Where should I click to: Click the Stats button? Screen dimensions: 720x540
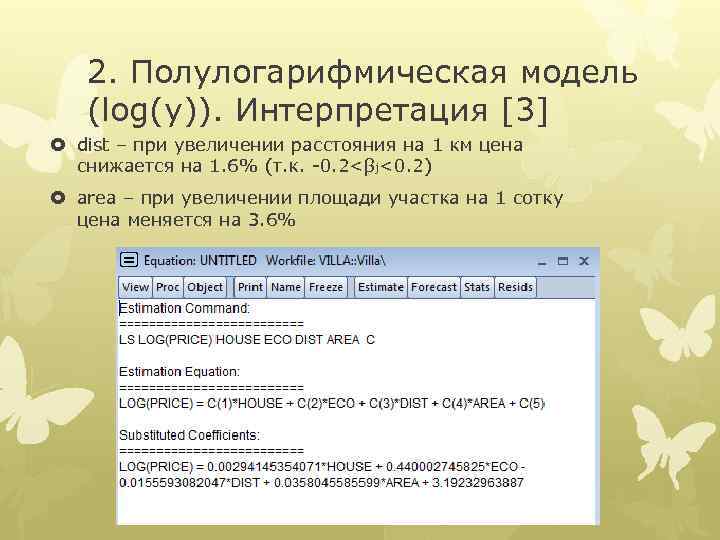477,287
